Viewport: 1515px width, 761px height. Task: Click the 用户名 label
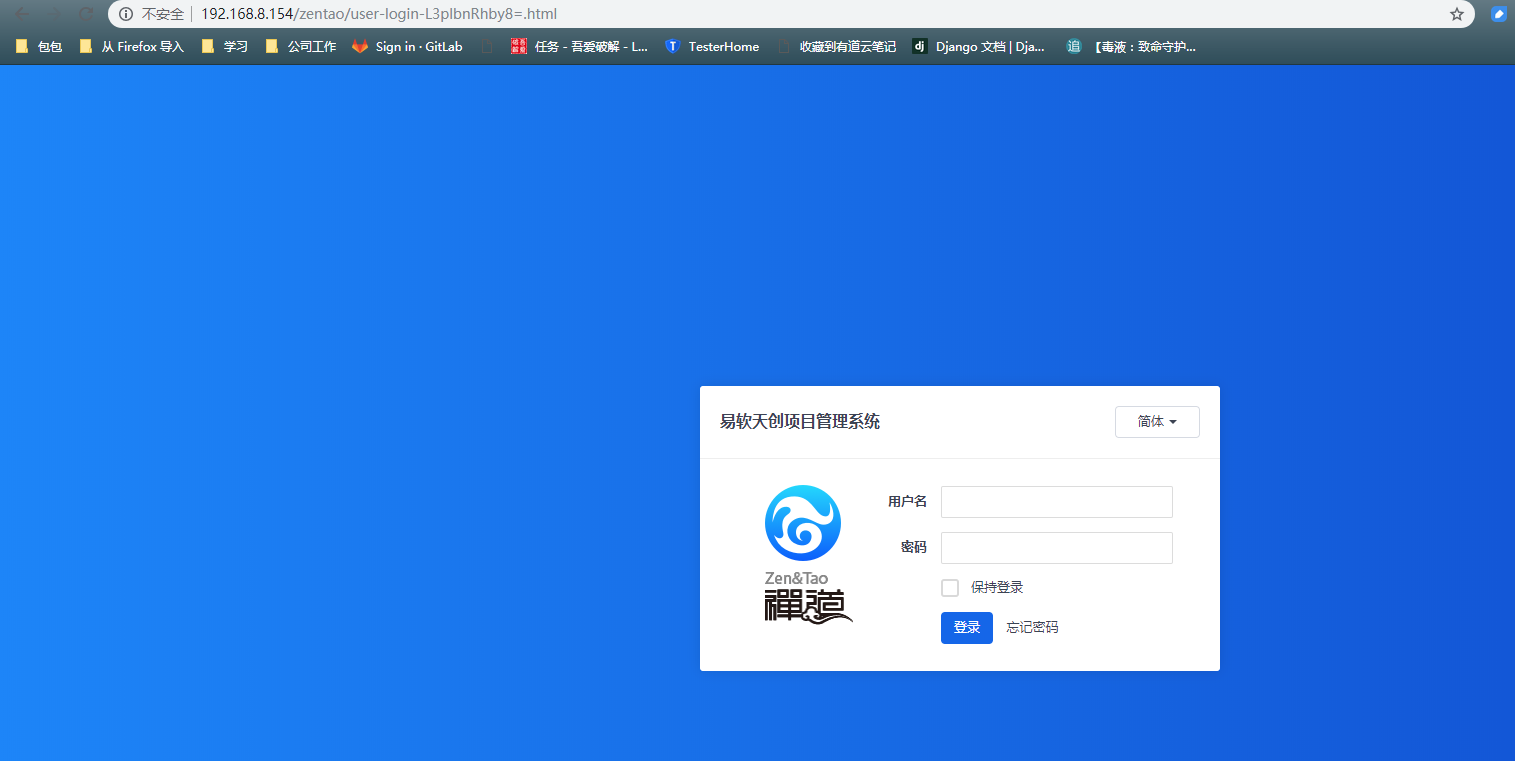coord(907,502)
